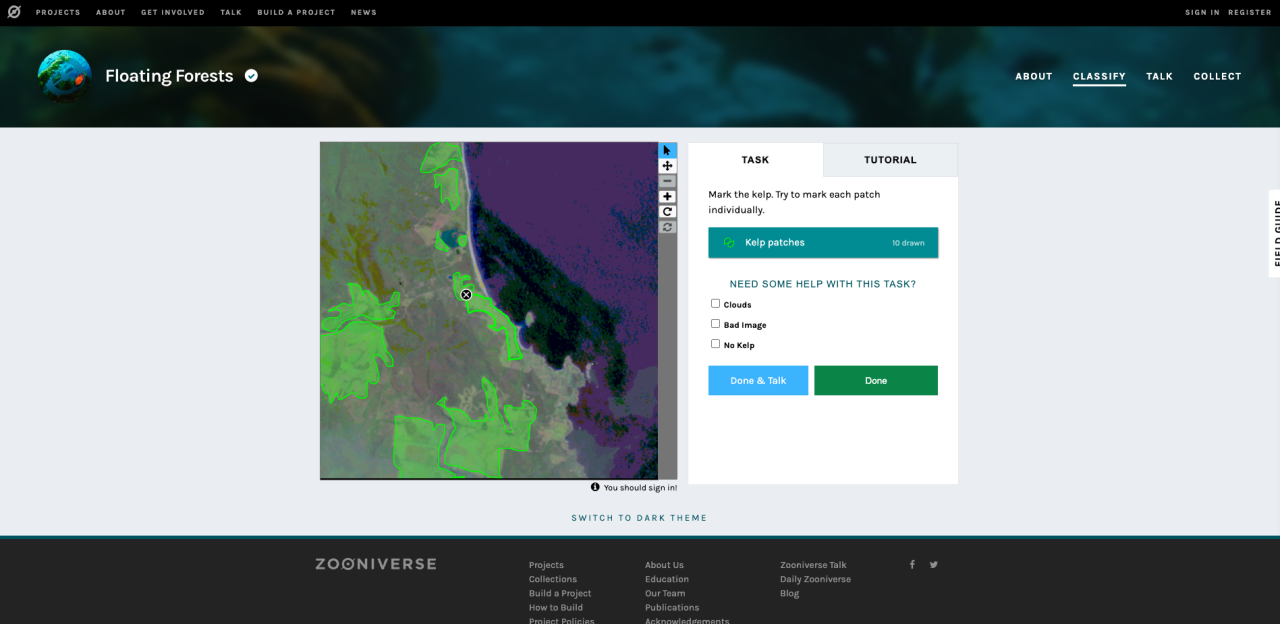
Task: Open the footer Build a Project link
Action: tap(560, 593)
